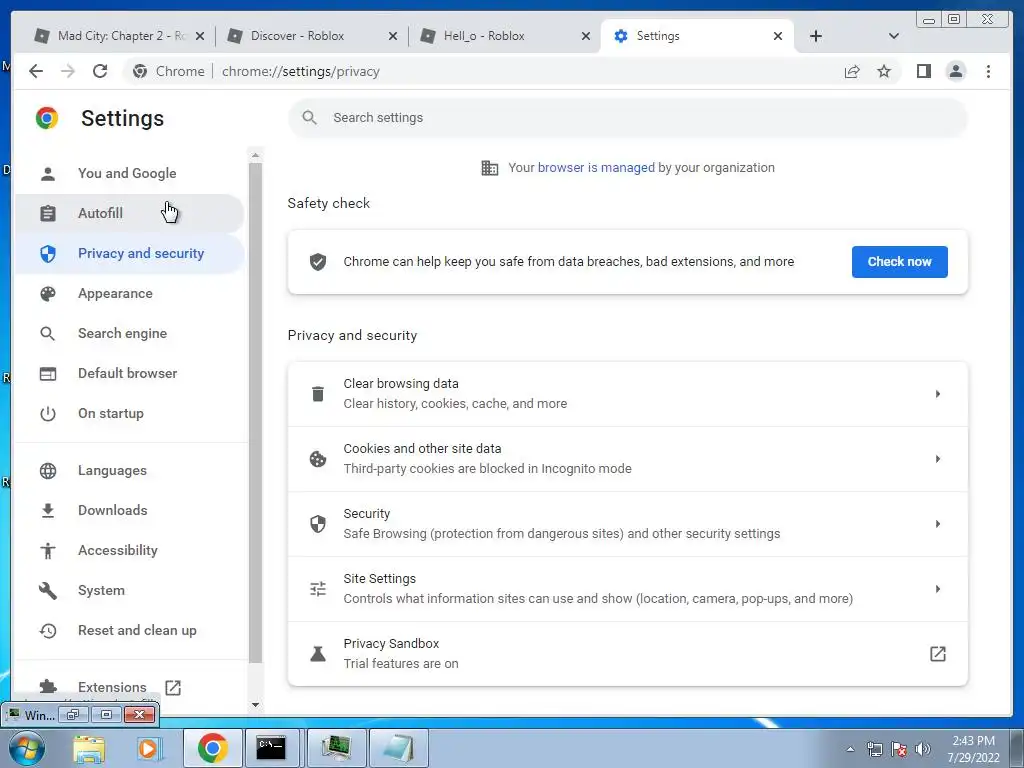
Task: Select Privacy and security in sidebar
Action: click(129, 253)
